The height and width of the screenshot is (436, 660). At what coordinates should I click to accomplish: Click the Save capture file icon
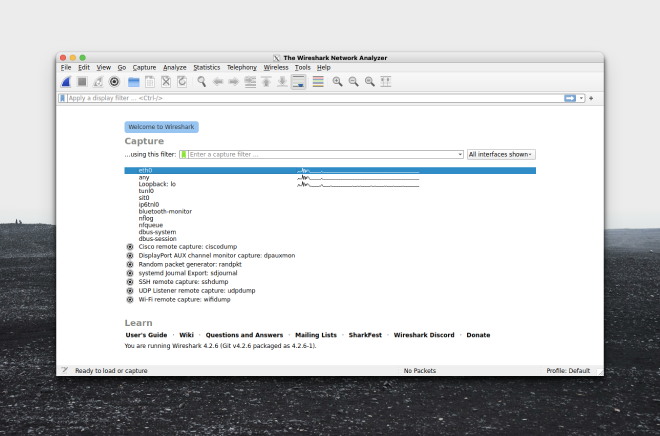coord(150,82)
